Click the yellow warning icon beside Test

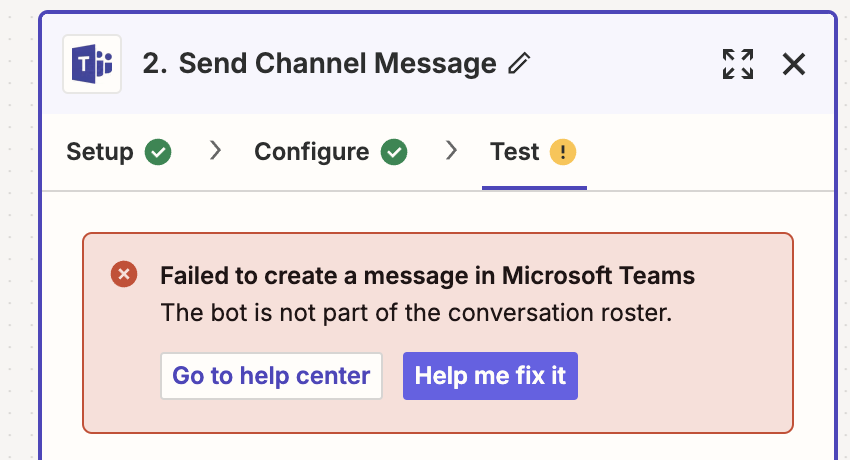click(x=563, y=152)
